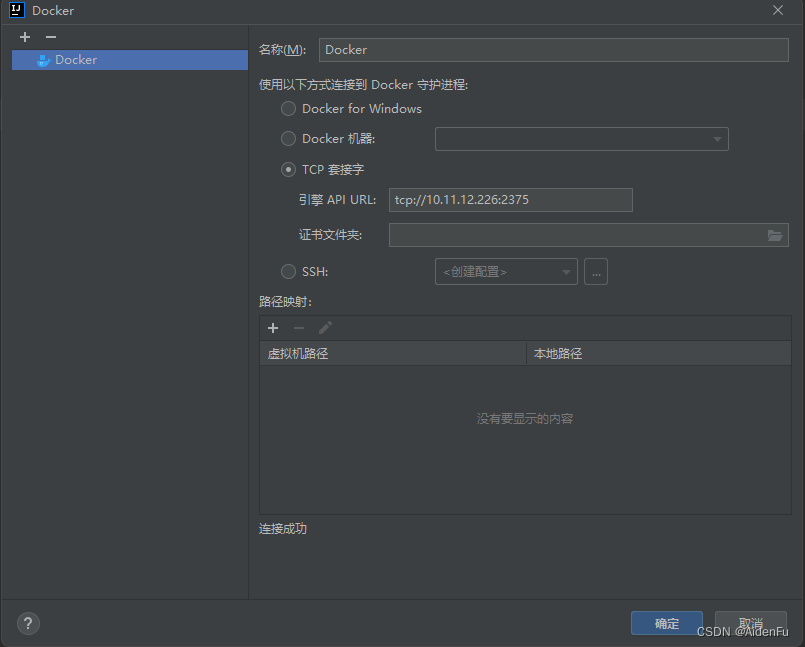Click the 虚拟机路径 column header
Image resolution: width=805 pixels, height=647 pixels.
pyautogui.click(x=393, y=353)
